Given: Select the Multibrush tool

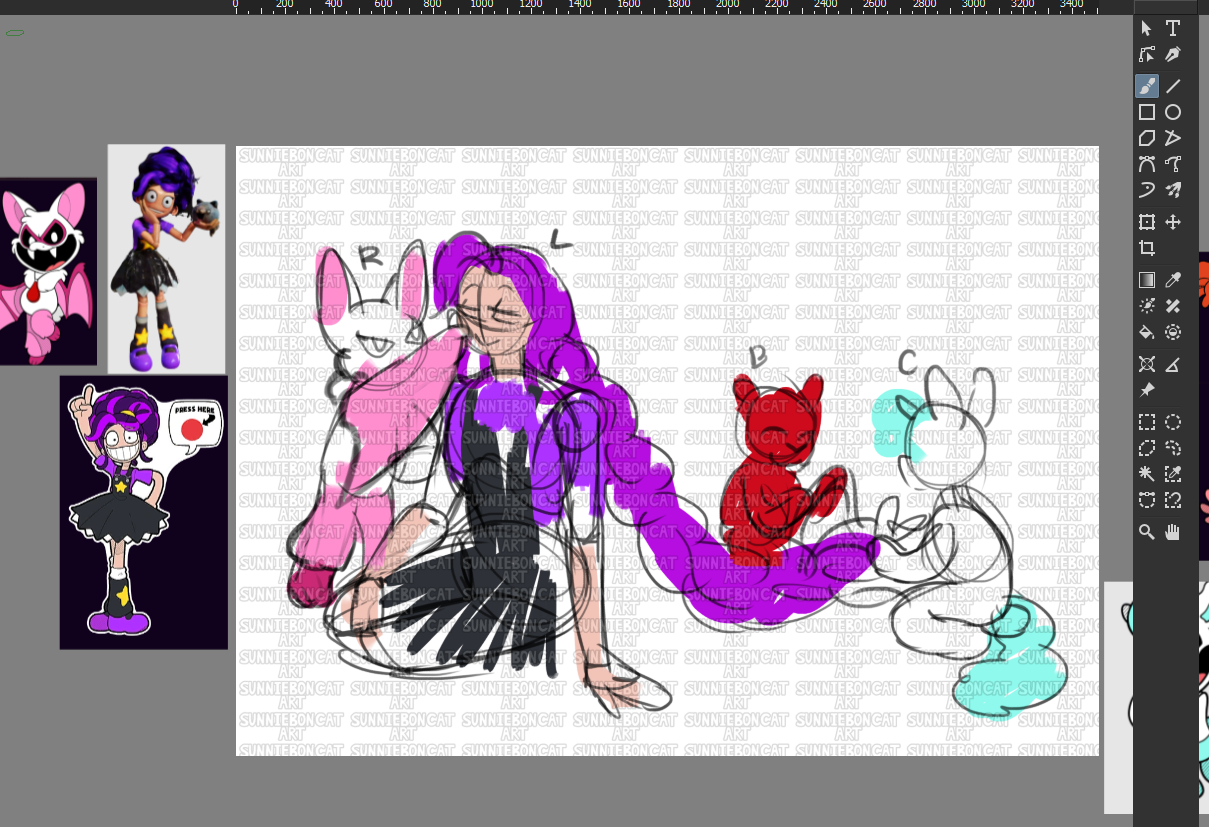Looking at the screenshot, I should pyautogui.click(x=1173, y=190).
